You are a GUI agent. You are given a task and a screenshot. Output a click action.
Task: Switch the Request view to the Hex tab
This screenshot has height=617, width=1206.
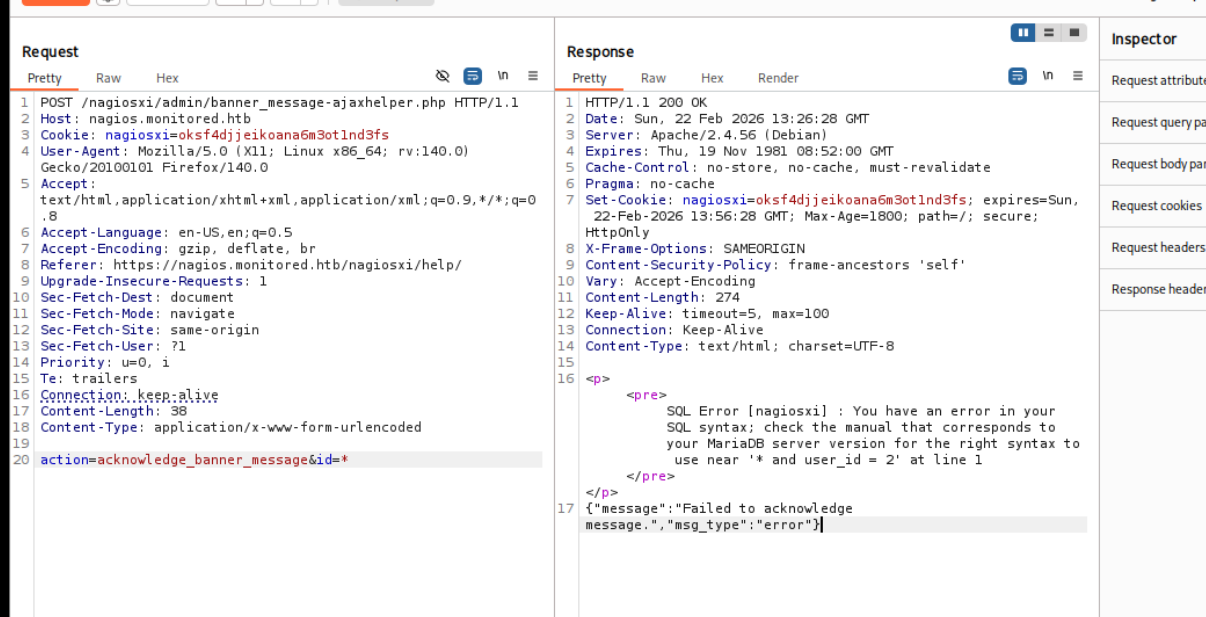pyautogui.click(x=167, y=78)
